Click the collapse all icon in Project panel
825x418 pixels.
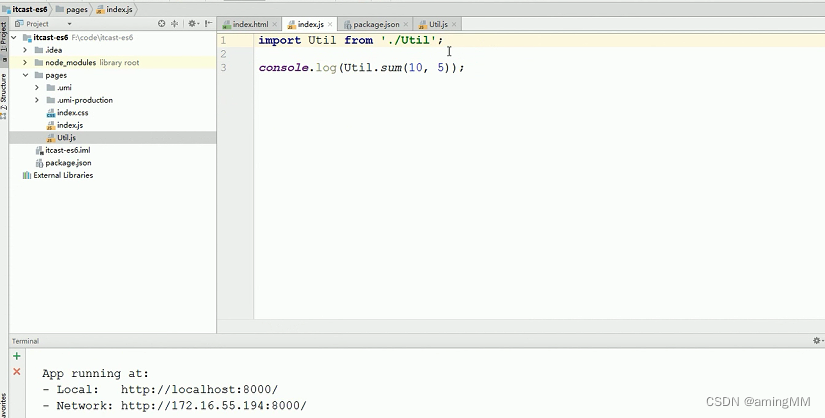[x=175, y=24]
